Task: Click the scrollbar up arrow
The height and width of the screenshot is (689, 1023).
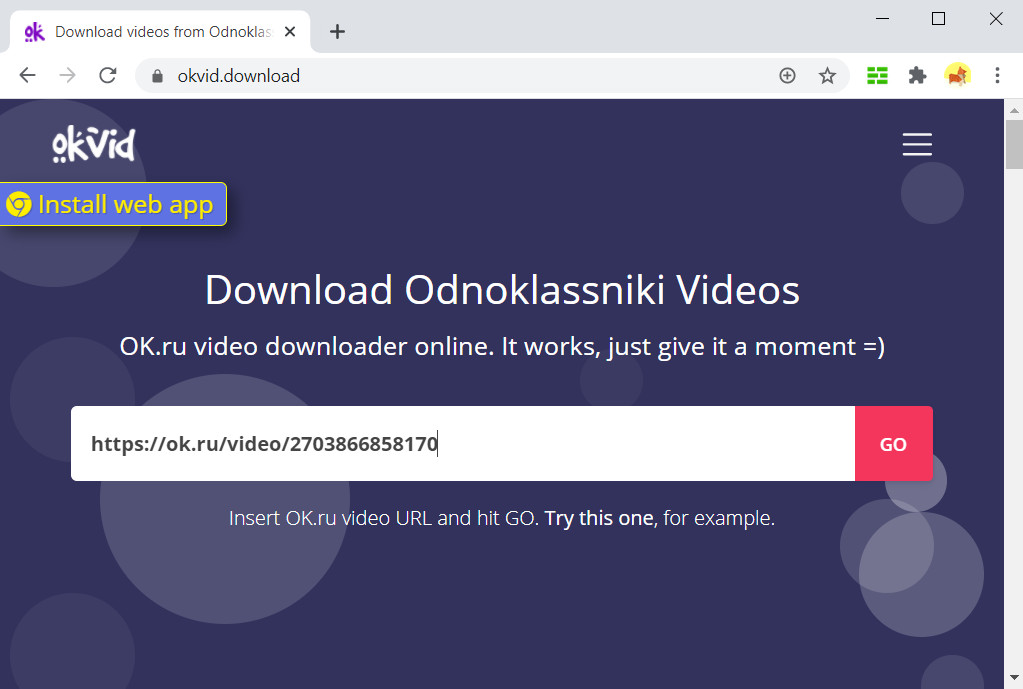Action: tap(1014, 111)
